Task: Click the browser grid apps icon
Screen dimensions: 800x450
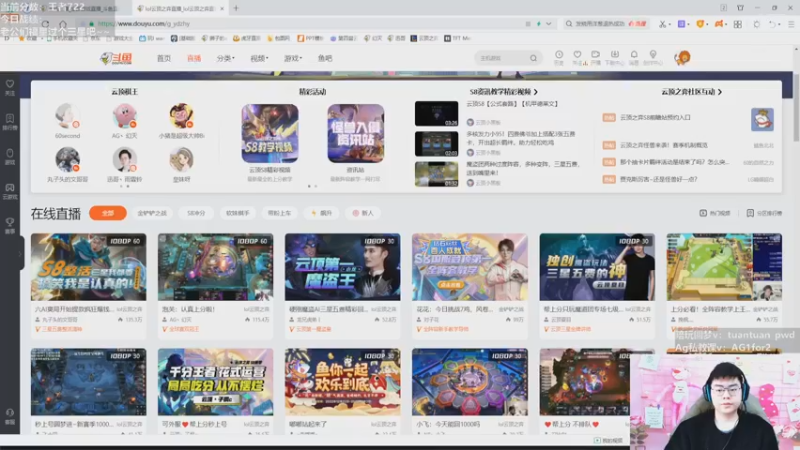Action: click(x=738, y=24)
